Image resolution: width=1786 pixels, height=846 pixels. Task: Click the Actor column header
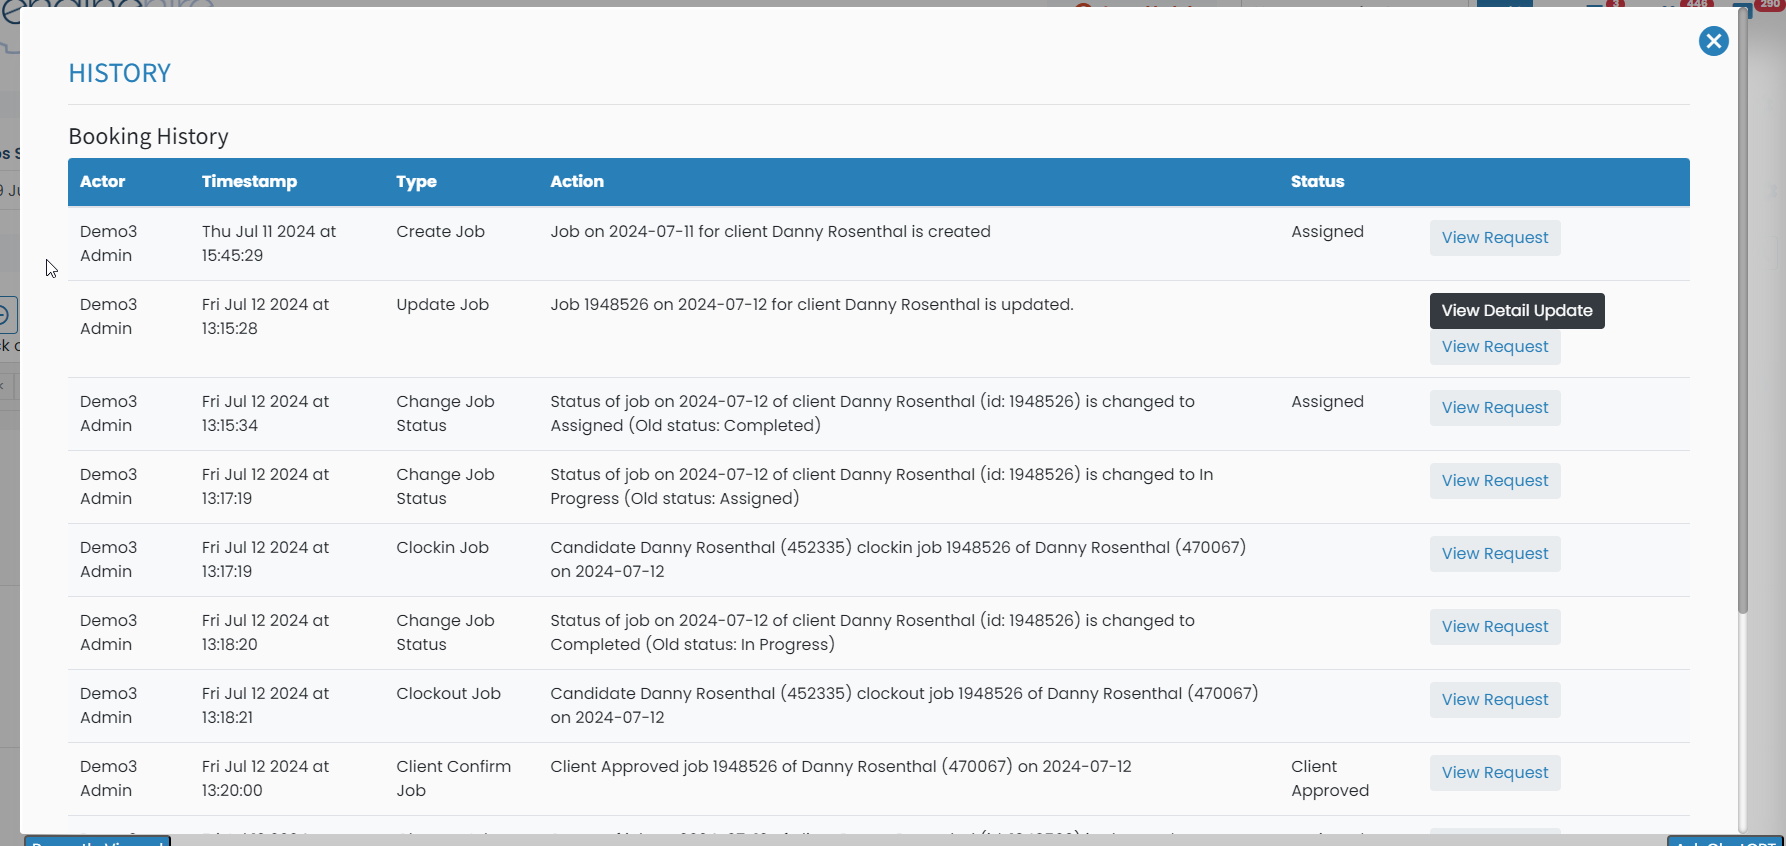click(x=102, y=182)
